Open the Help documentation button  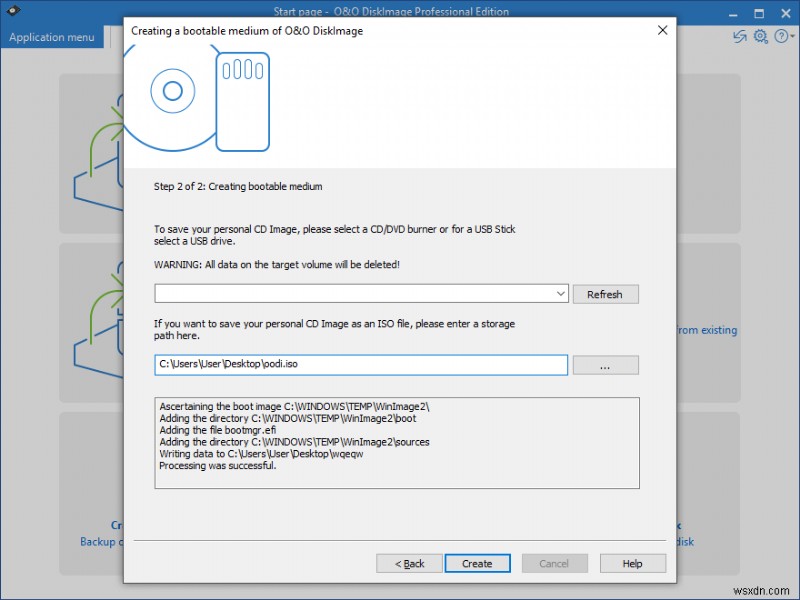pos(633,563)
